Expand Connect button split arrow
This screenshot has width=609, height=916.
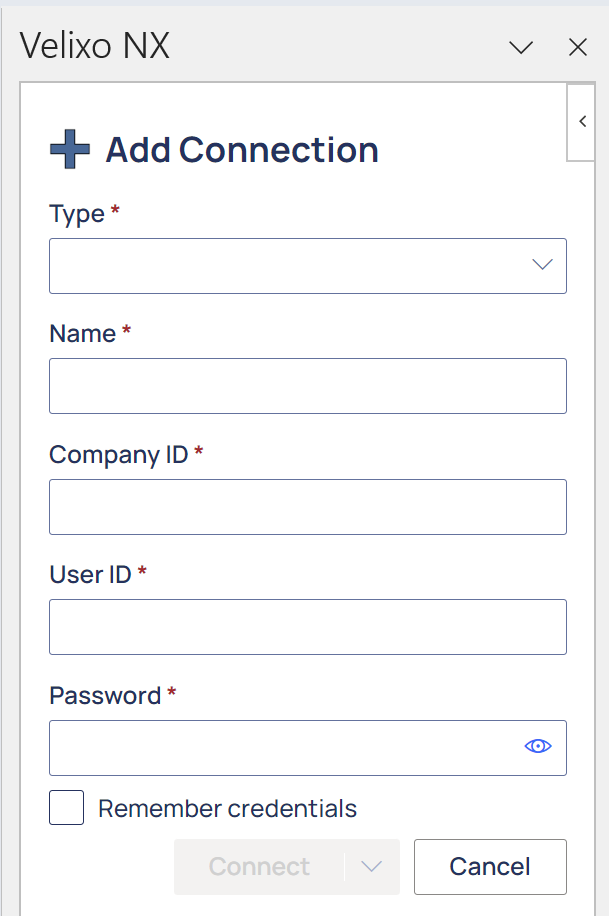click(x=372, y=866)
